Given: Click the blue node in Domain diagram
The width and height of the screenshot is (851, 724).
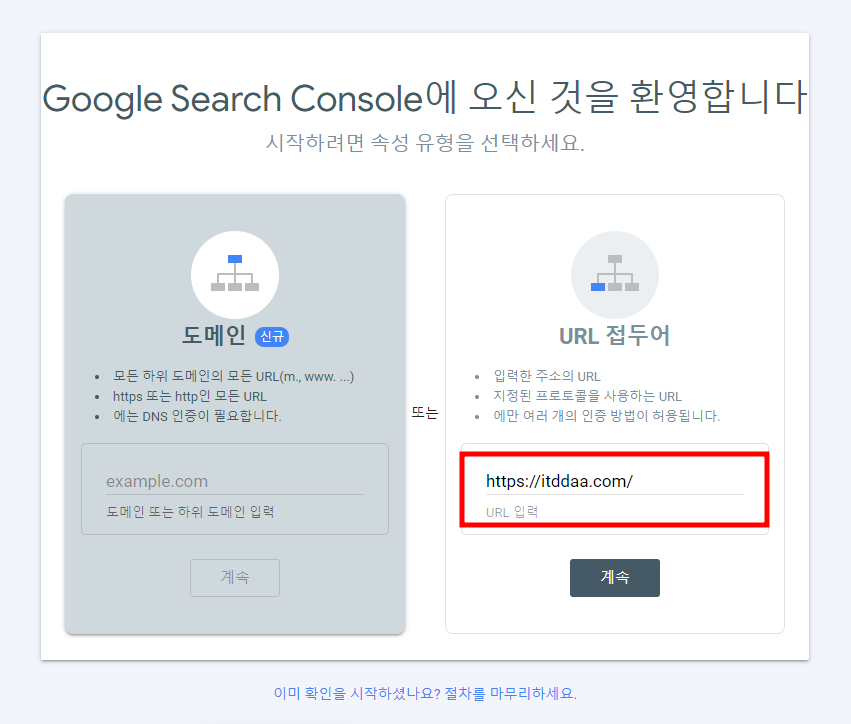Looking at the screenshot, I should pyautogui.click(x=234, y=258).
